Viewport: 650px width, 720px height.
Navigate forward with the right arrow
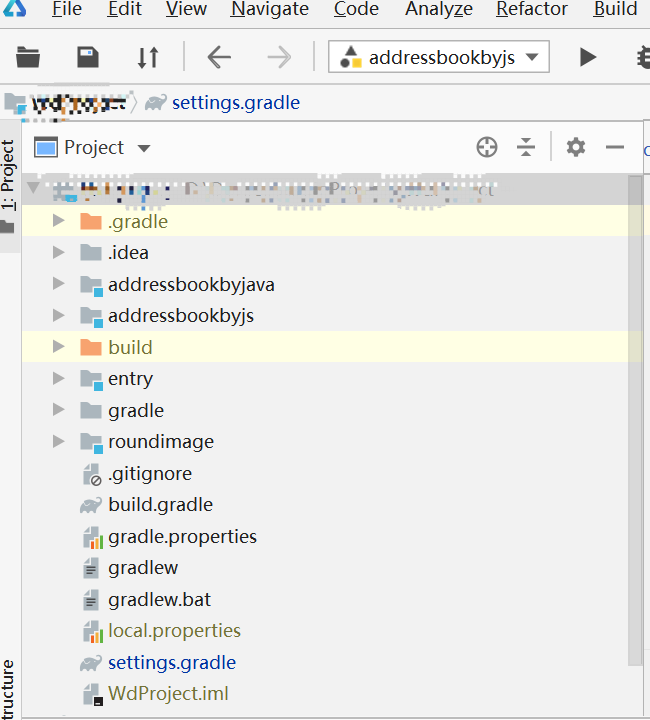coord(279,58)
